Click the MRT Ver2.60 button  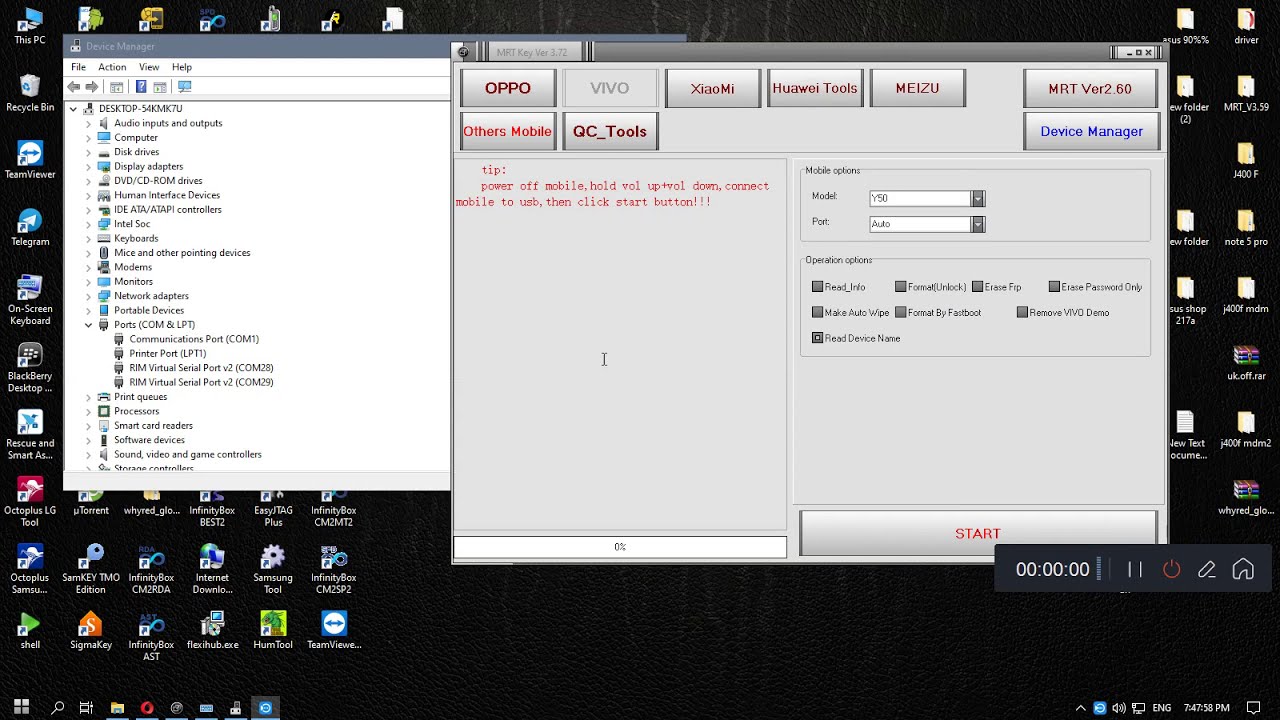[1090, 88]
